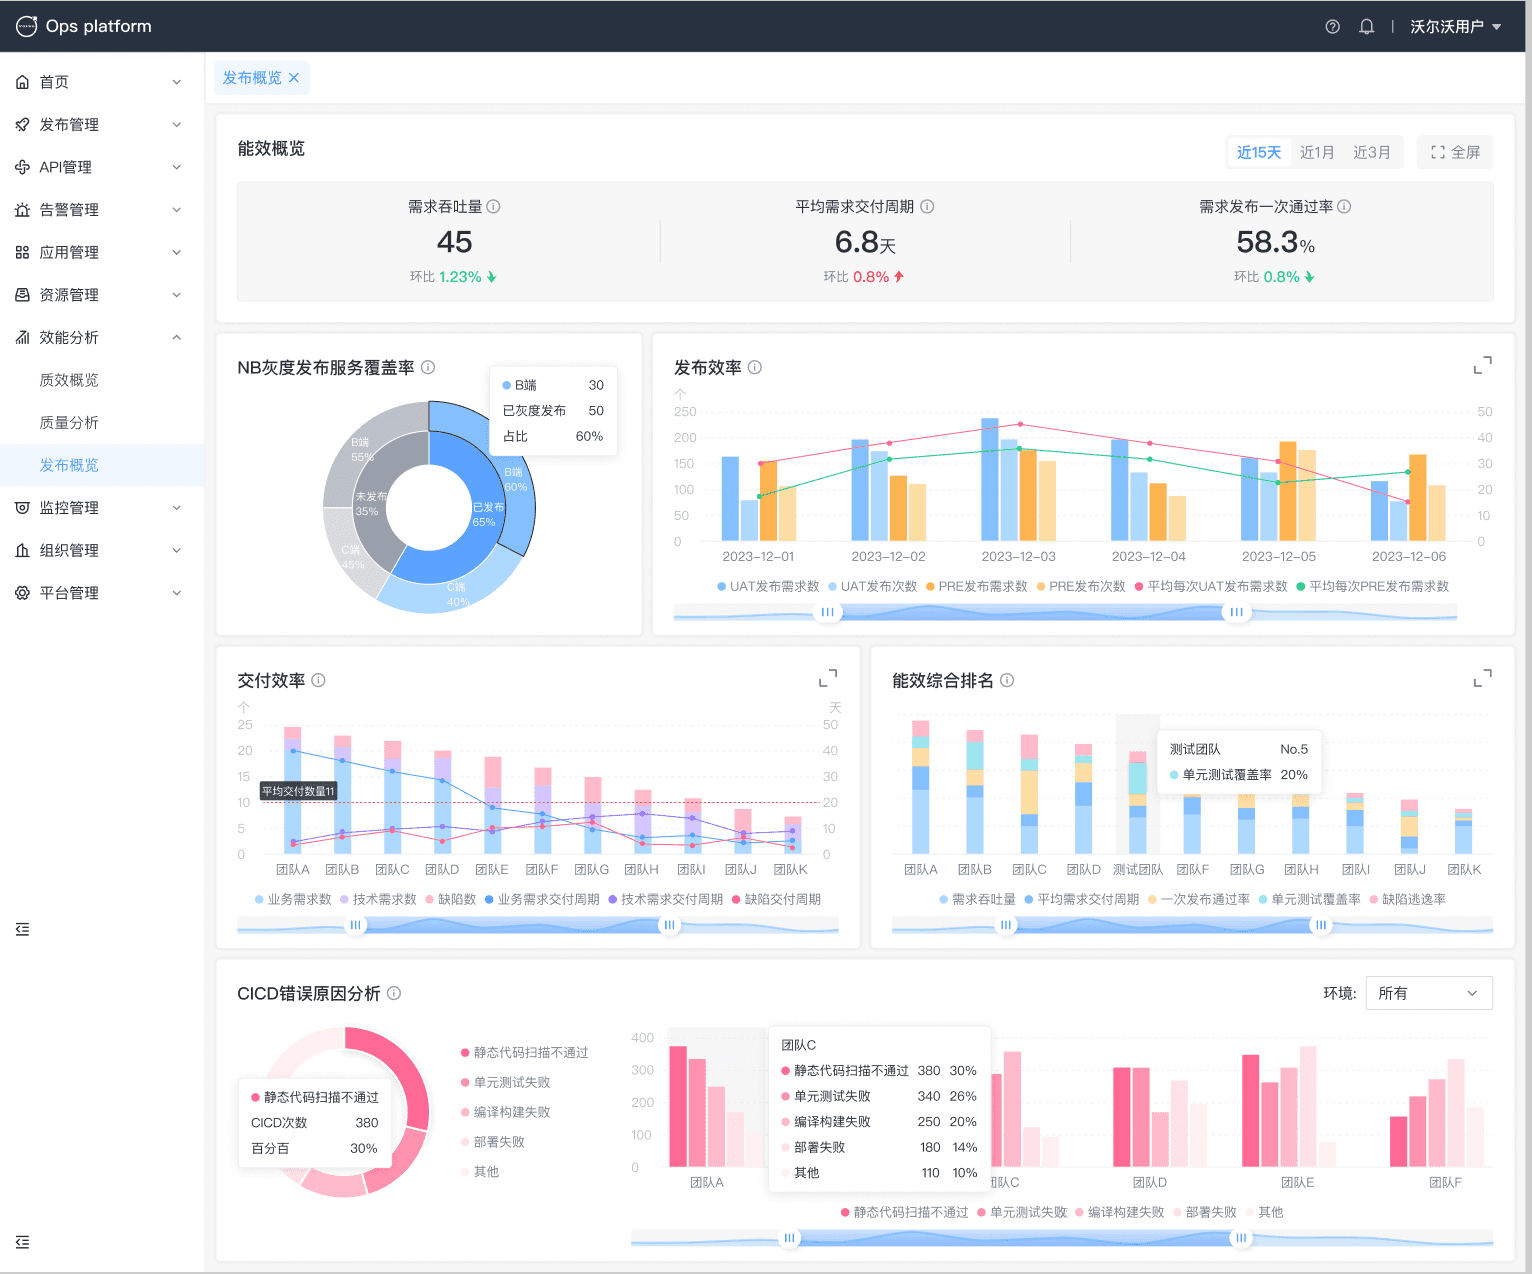
Task: Click info icon next to CICD错误原因分析
Action: pos(394,993)
